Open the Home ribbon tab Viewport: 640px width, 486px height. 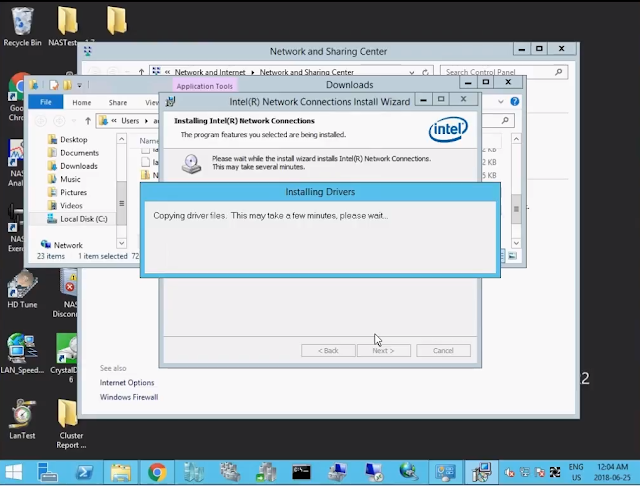82,102
